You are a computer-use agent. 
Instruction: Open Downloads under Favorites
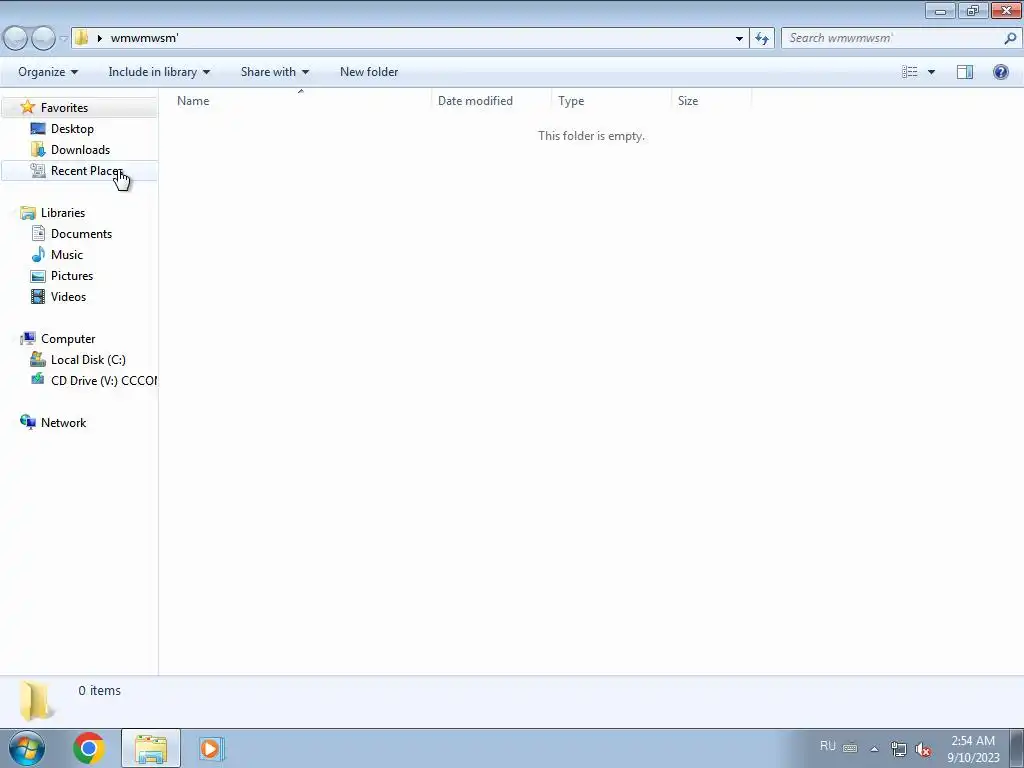[x=80, y=150]
